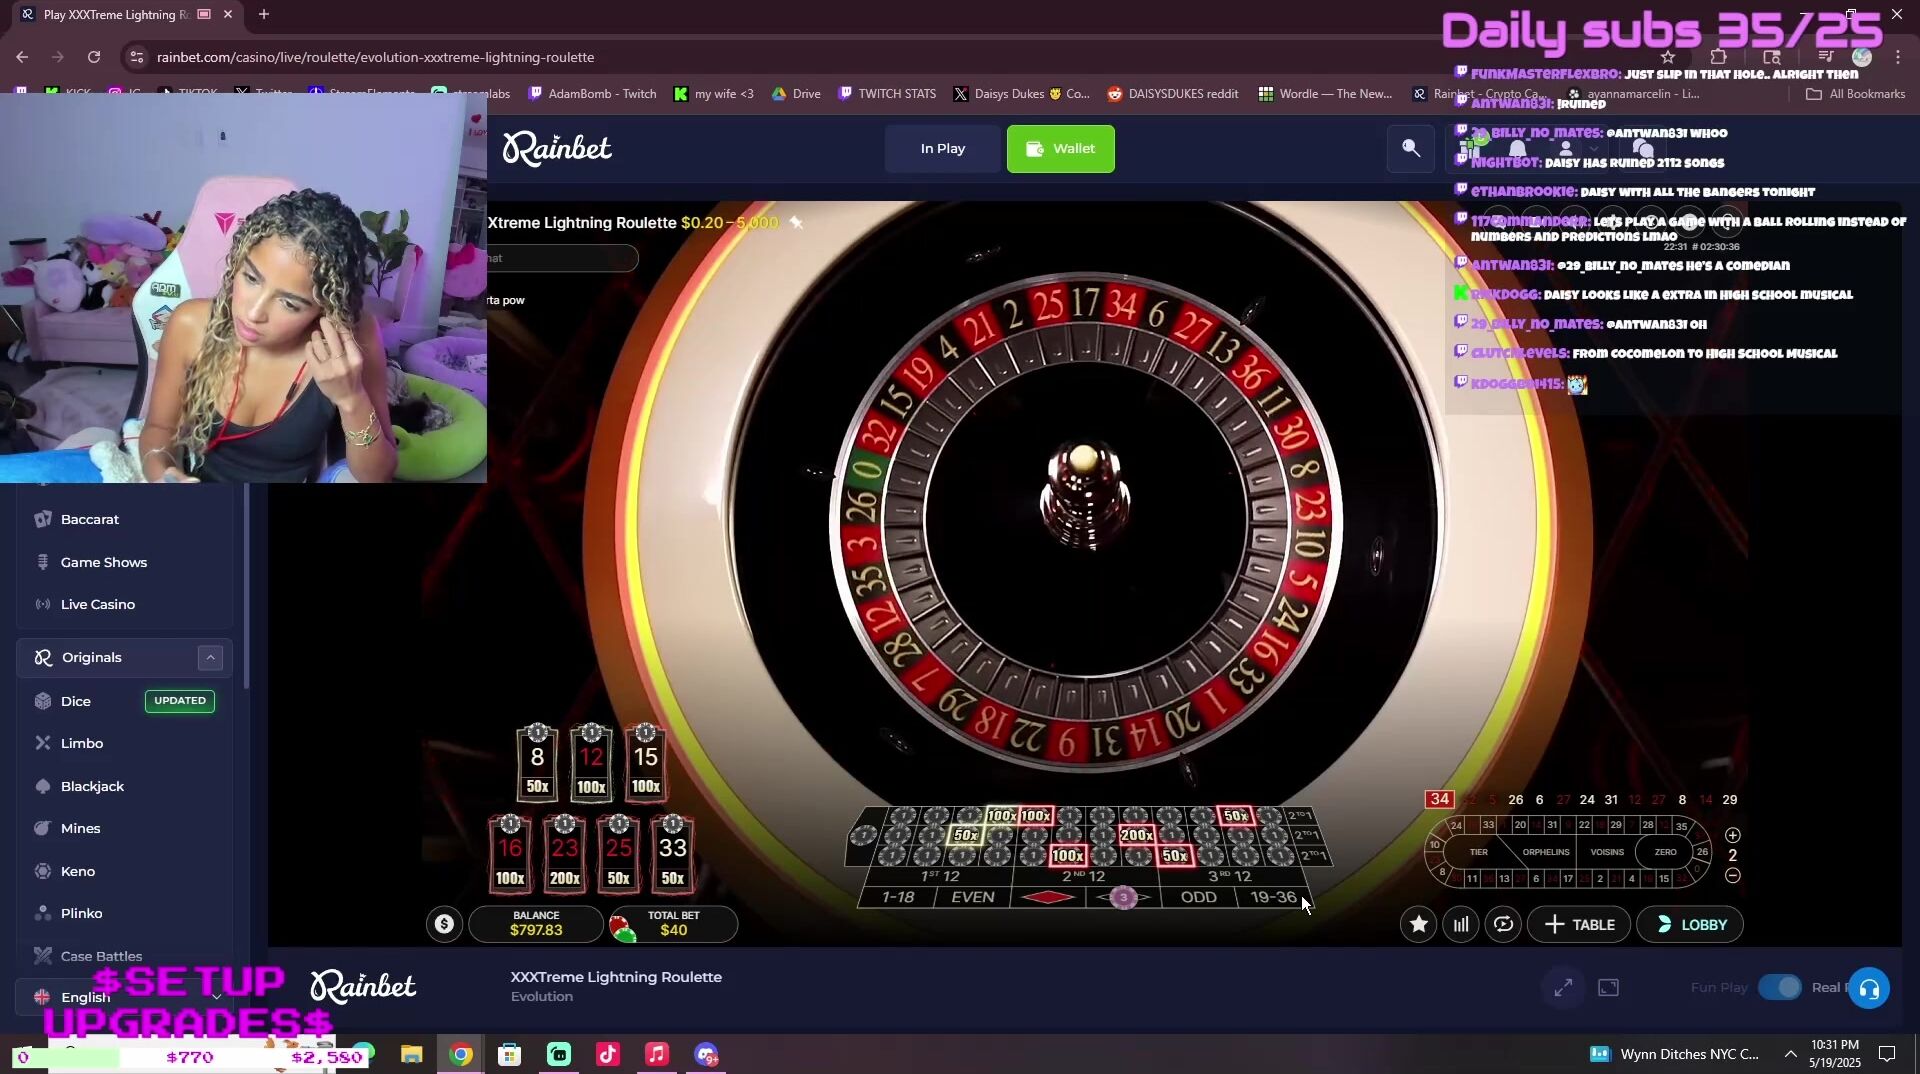Screen dimensions: 1920x1074
Task: Open Live Casino from sidebar
Action: pyautogui.click(x=98, y=605)
